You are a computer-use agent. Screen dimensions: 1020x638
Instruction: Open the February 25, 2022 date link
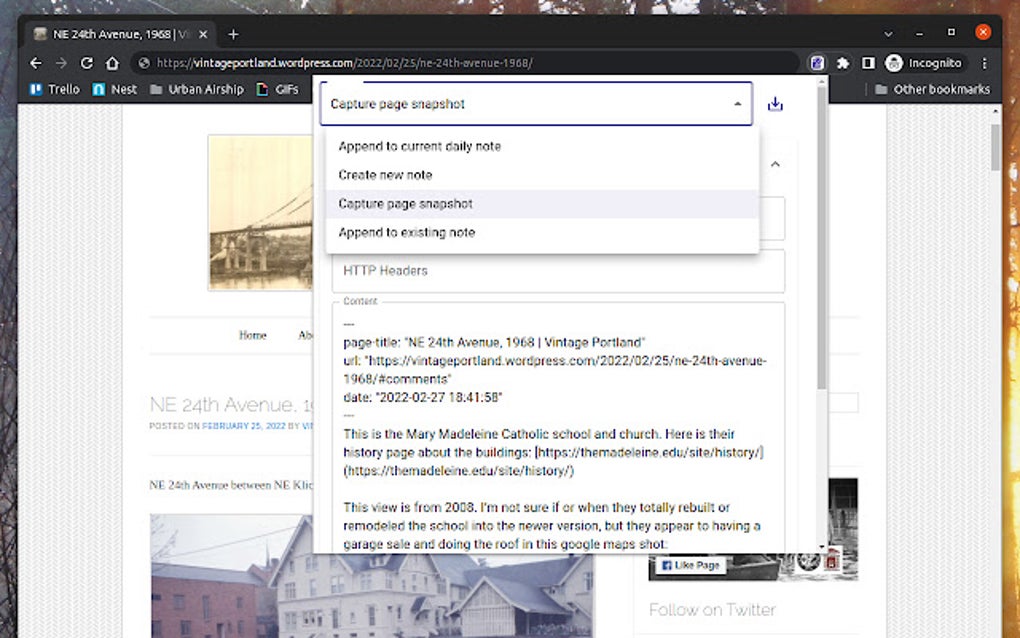[x=243, y=426]
